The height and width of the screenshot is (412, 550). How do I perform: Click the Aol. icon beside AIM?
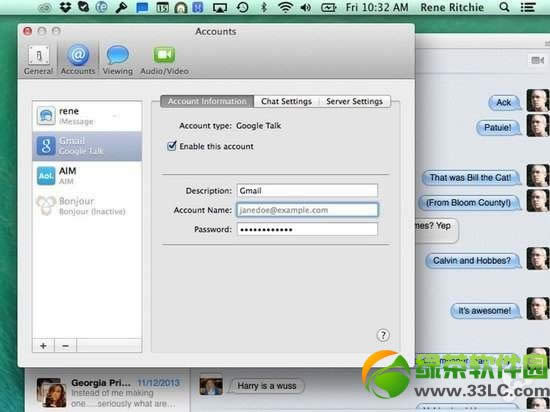(46, 176)
